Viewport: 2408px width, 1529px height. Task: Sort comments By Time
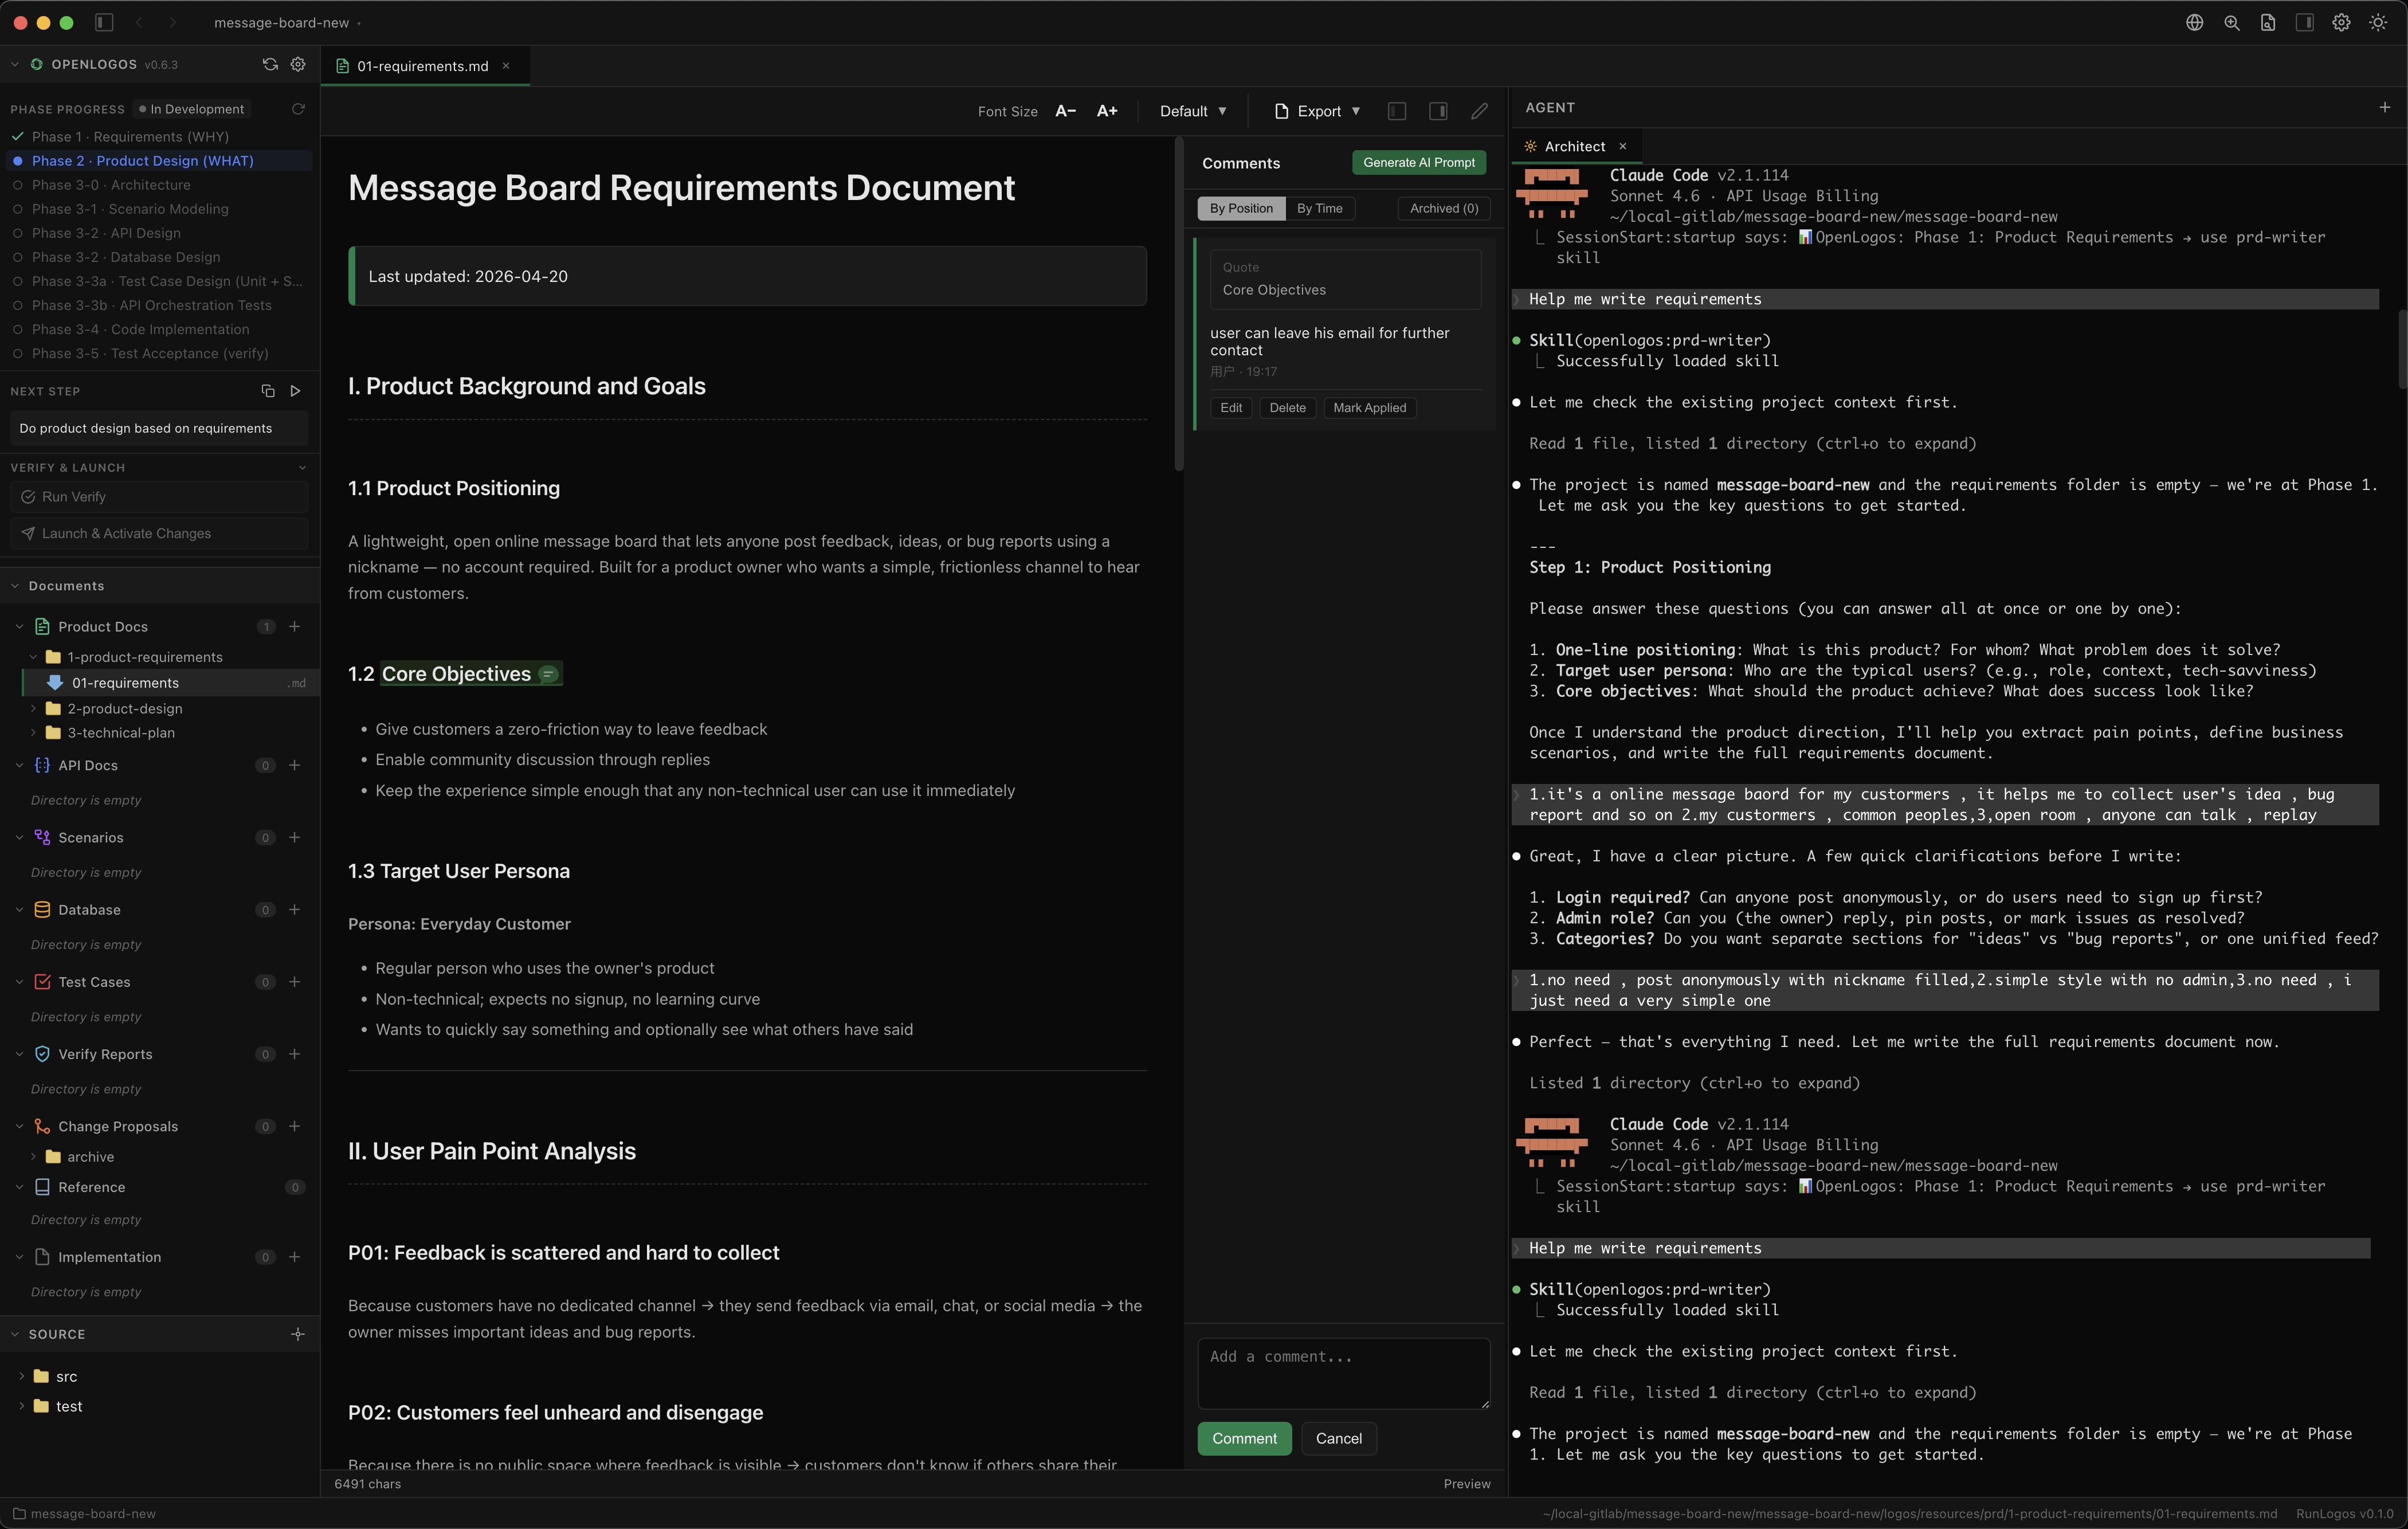[1320, 208]
